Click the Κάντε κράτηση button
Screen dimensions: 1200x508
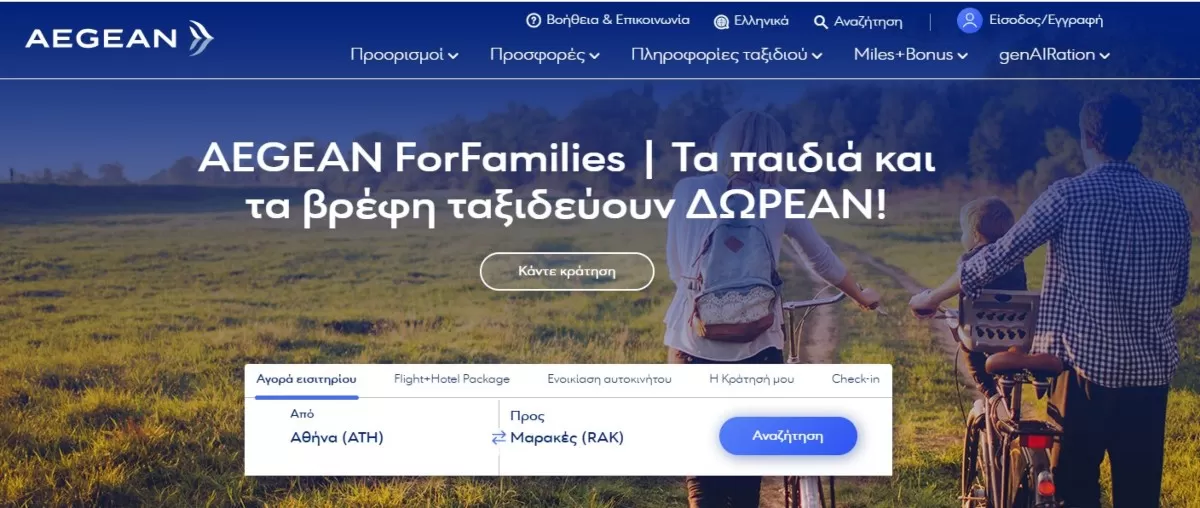pos(567,271)
